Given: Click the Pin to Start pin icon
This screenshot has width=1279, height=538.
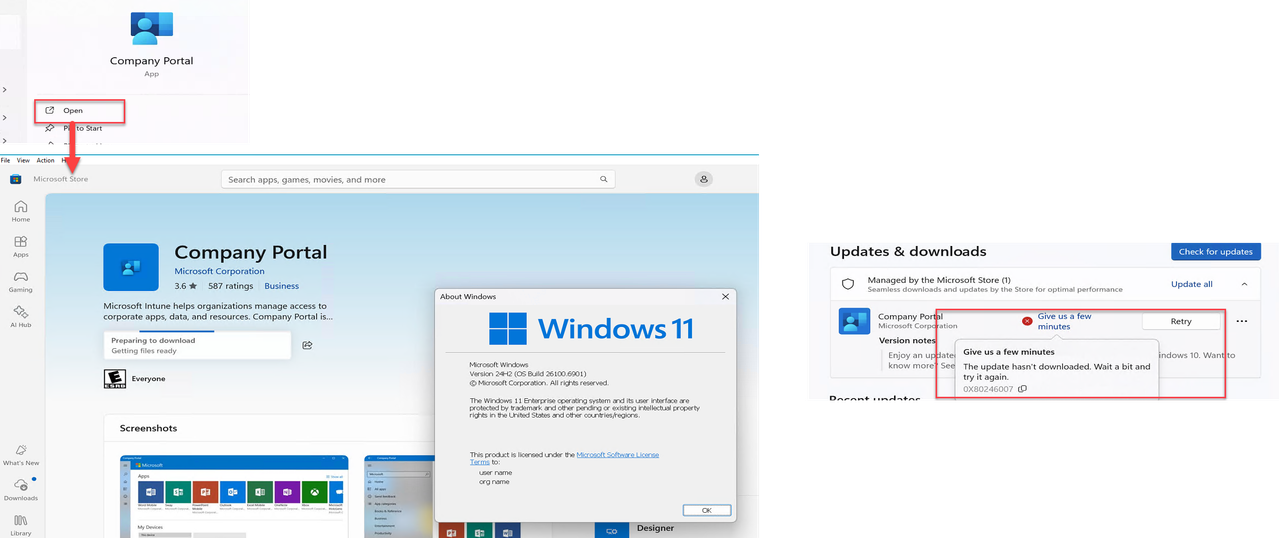Looking at the screenshot, I should (50, 128).
